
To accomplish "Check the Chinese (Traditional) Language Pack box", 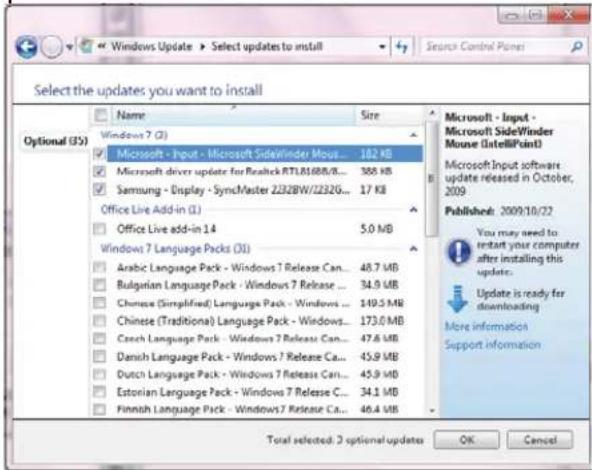I will coord(100,321).
